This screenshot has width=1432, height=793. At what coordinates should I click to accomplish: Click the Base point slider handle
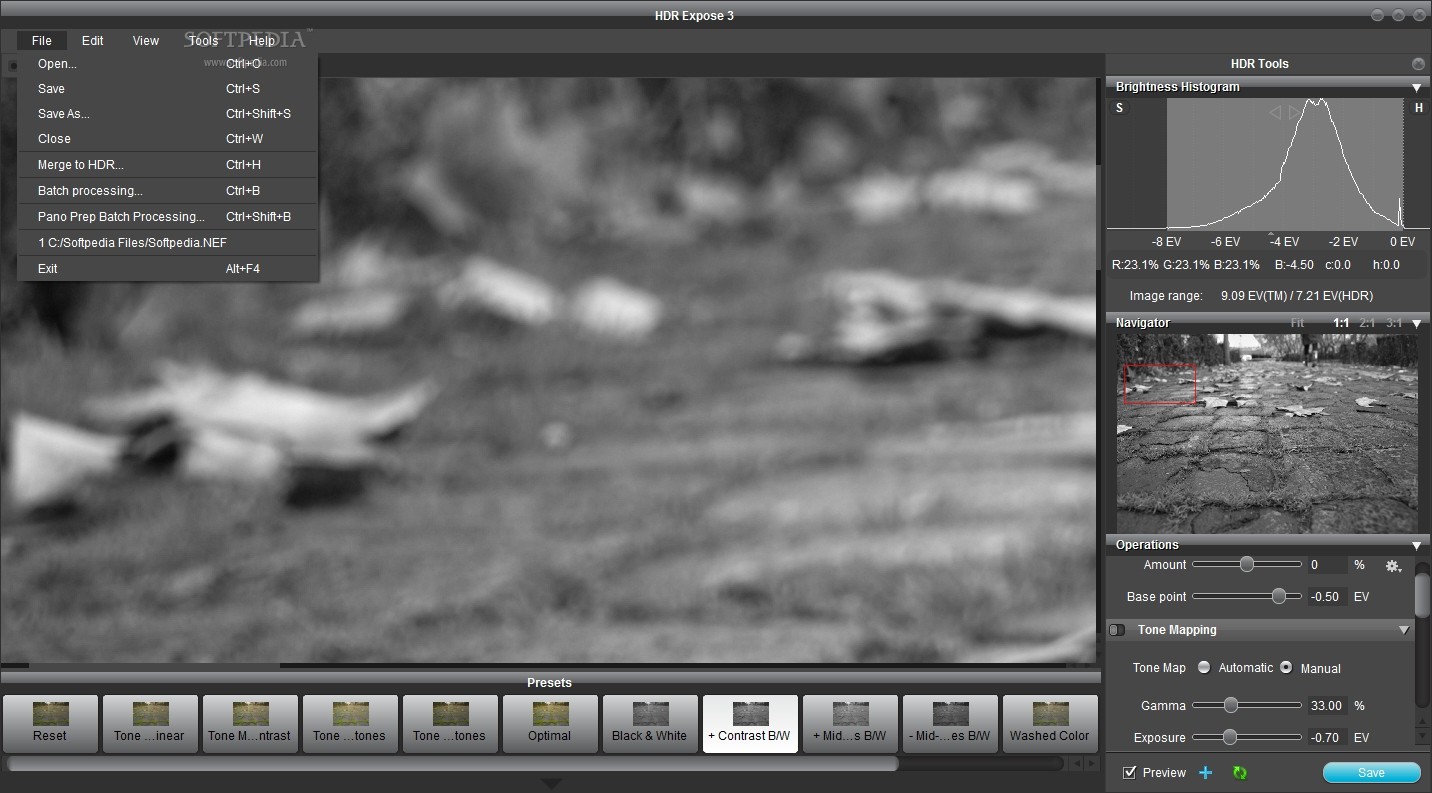(1278, 596)
